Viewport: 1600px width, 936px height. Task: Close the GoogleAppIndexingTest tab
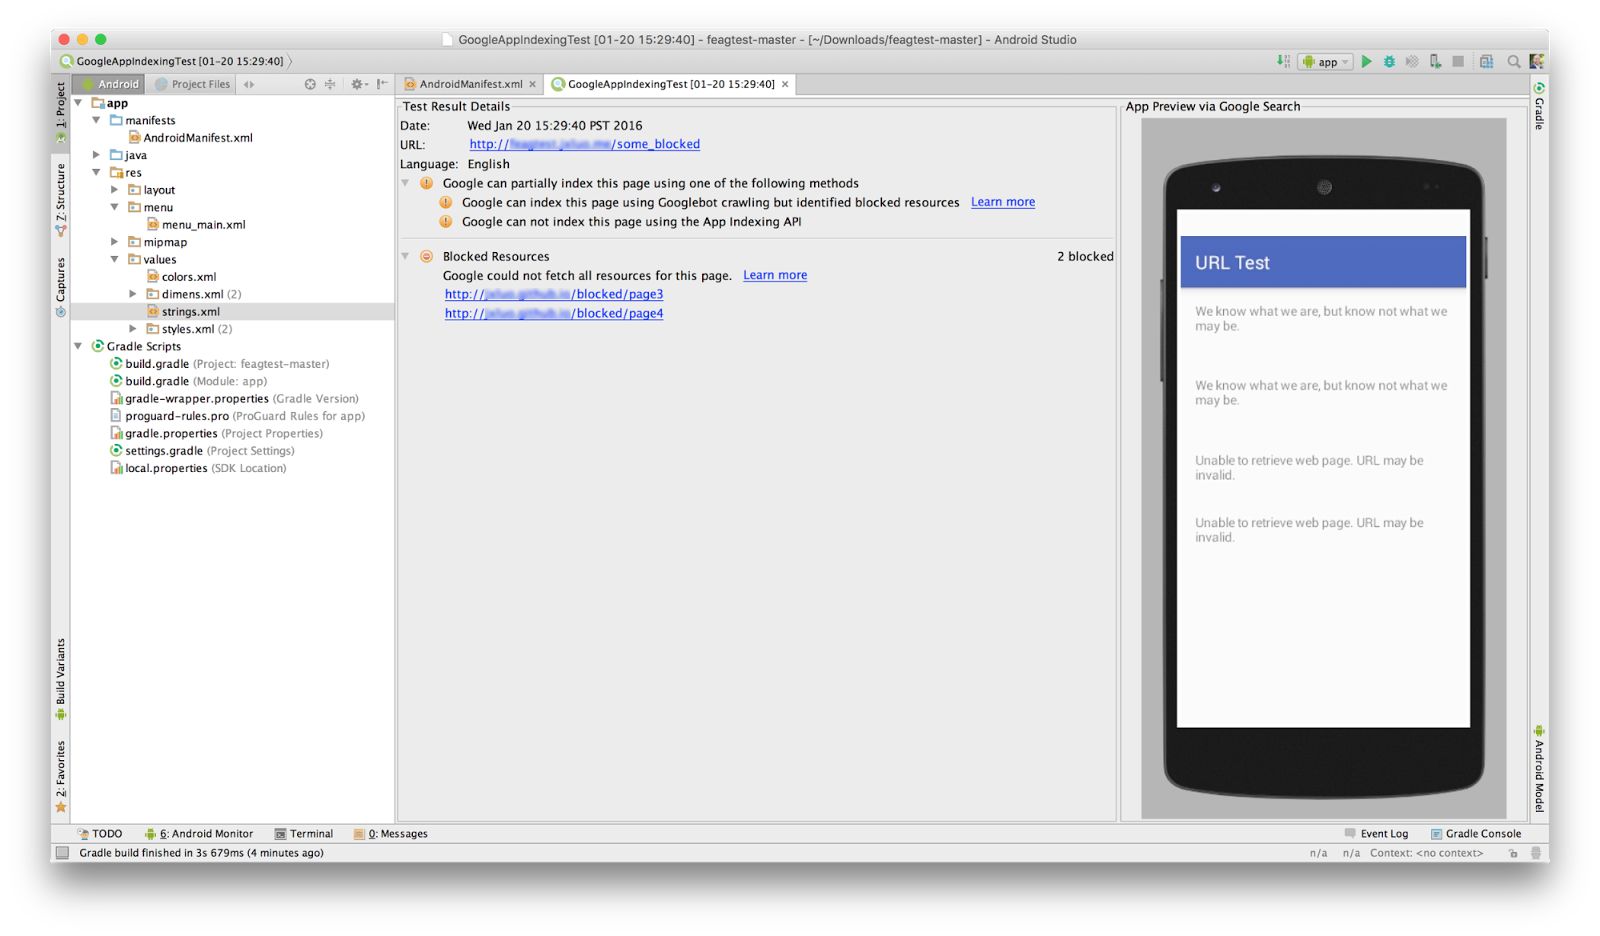coord(785,84)
